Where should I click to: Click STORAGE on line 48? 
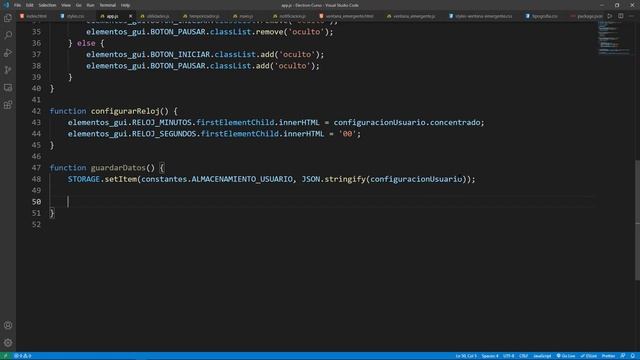click(84, 179)
